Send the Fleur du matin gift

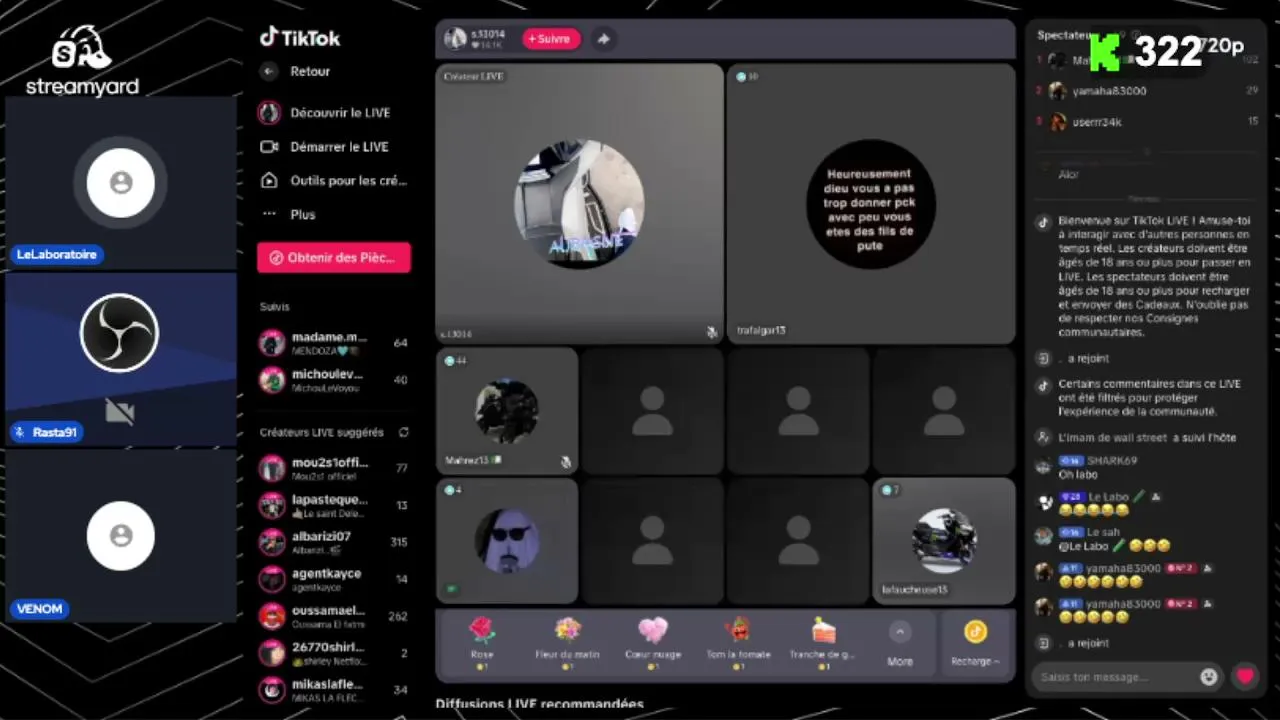[567, 642]
